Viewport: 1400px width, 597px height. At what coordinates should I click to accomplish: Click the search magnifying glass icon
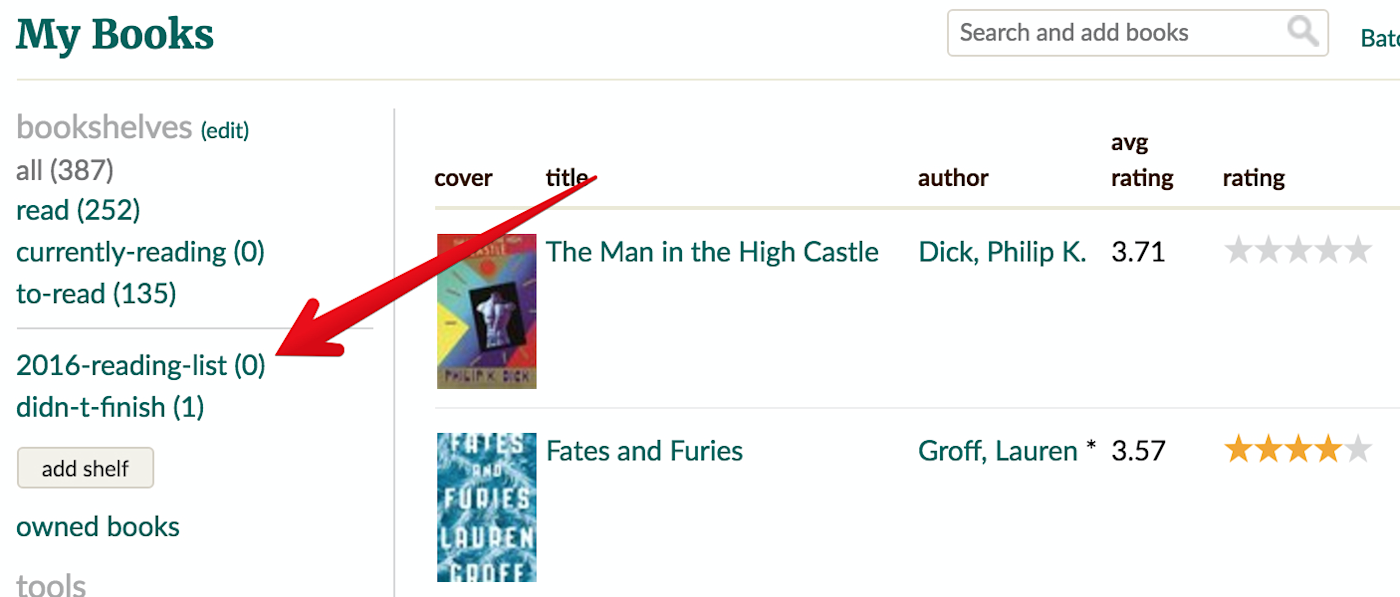(1303, 32)
